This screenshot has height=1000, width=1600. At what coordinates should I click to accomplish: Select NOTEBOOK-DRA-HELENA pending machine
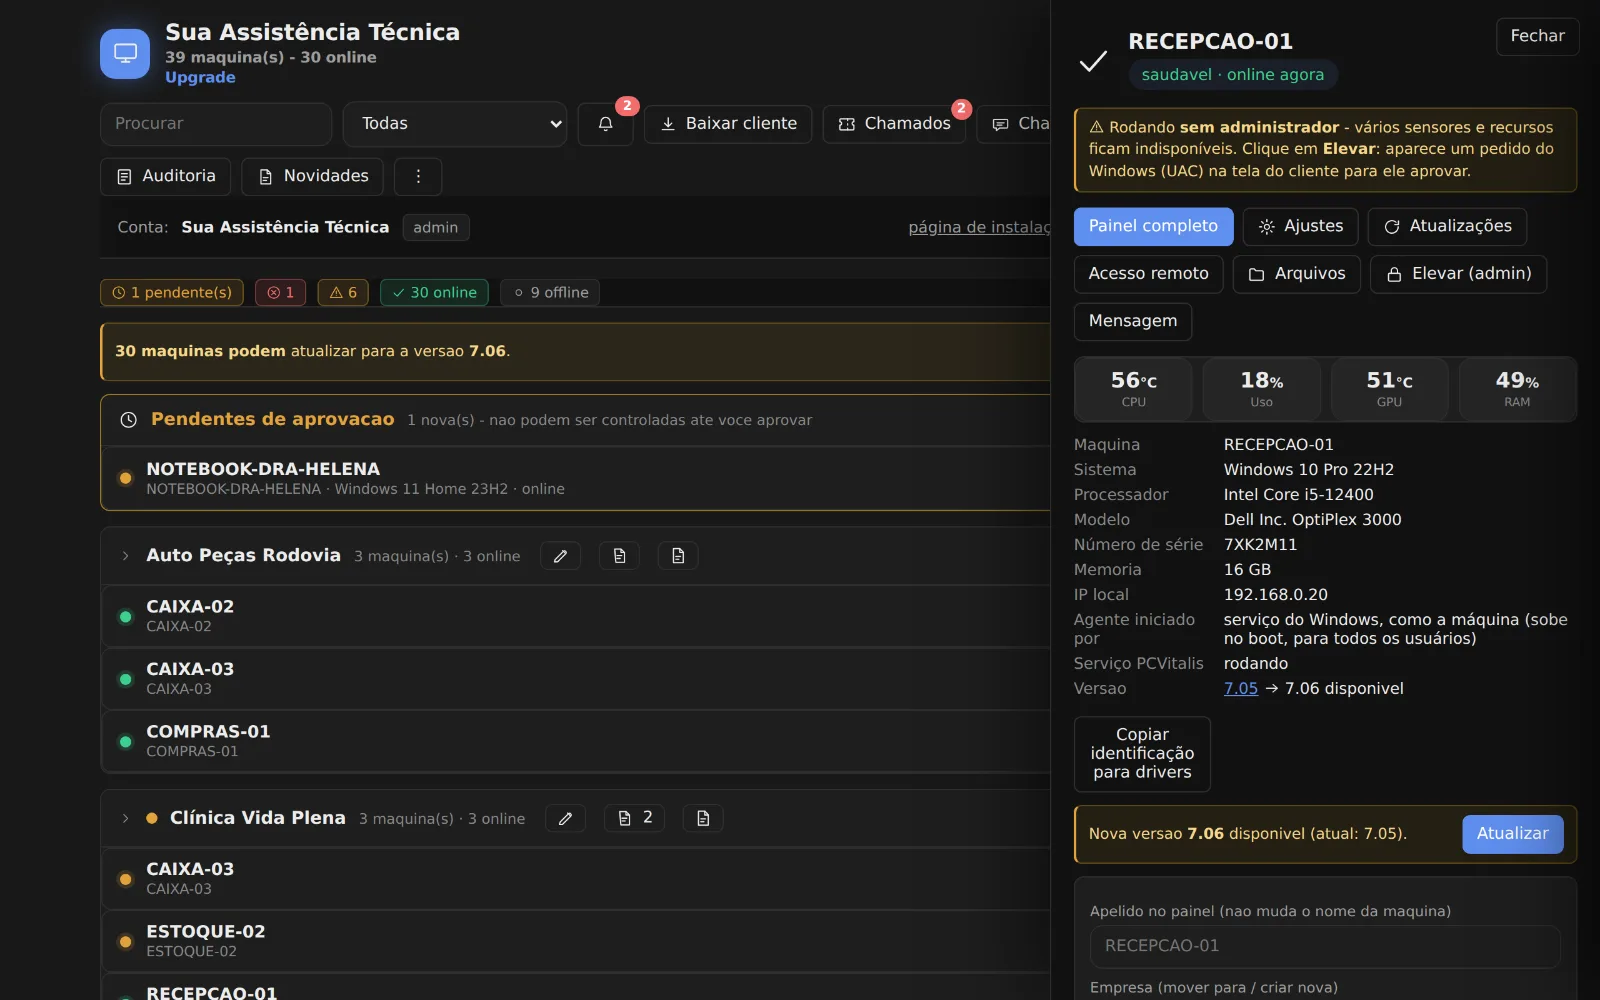pos(575,478)
